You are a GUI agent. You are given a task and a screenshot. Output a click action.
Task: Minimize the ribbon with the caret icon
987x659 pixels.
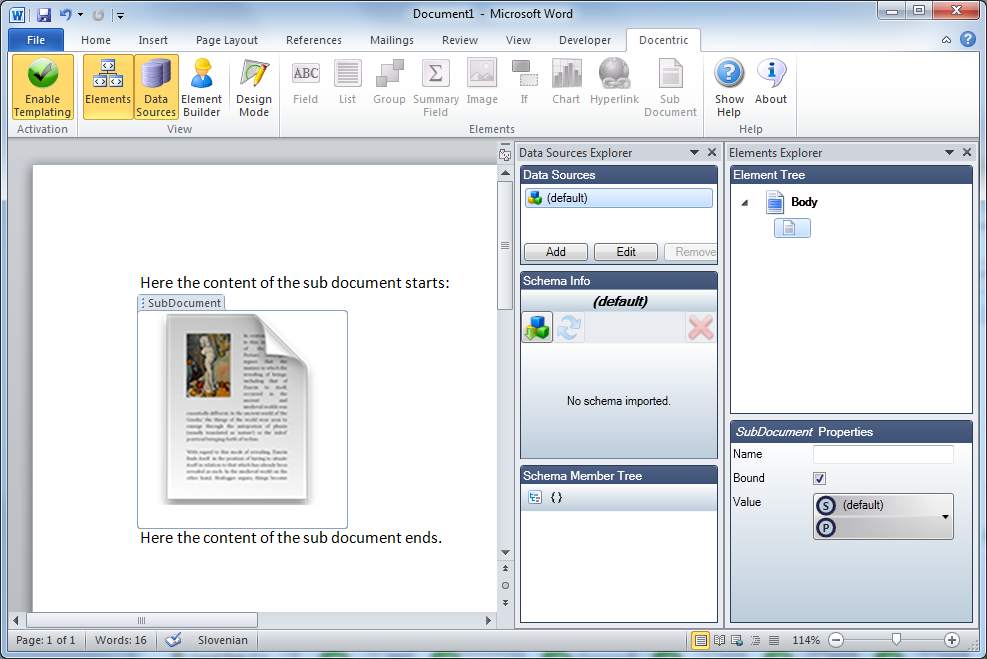[x=946, y=40]
